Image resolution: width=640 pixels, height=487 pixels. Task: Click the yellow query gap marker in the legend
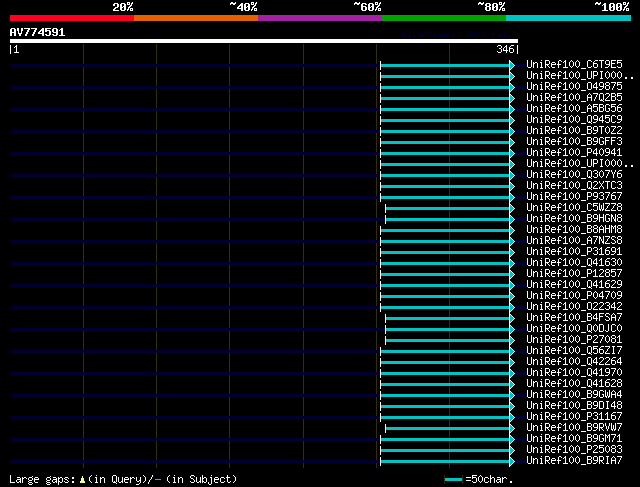tap(82, 479)
